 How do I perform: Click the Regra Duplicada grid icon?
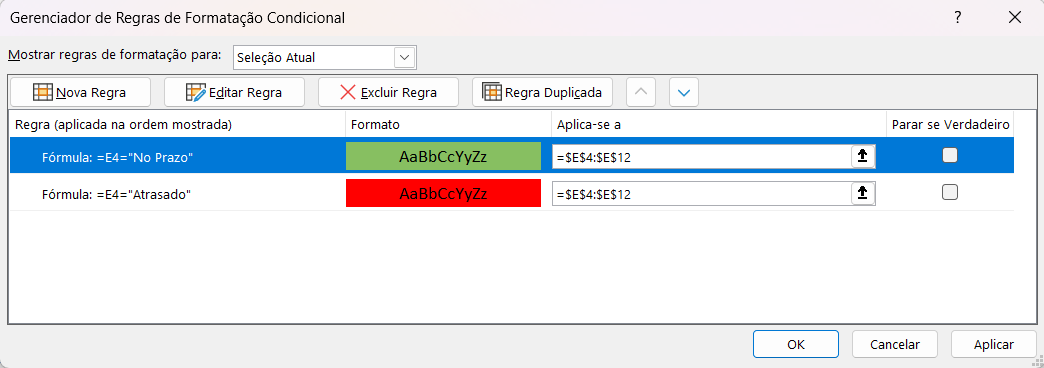coord(492,92)
